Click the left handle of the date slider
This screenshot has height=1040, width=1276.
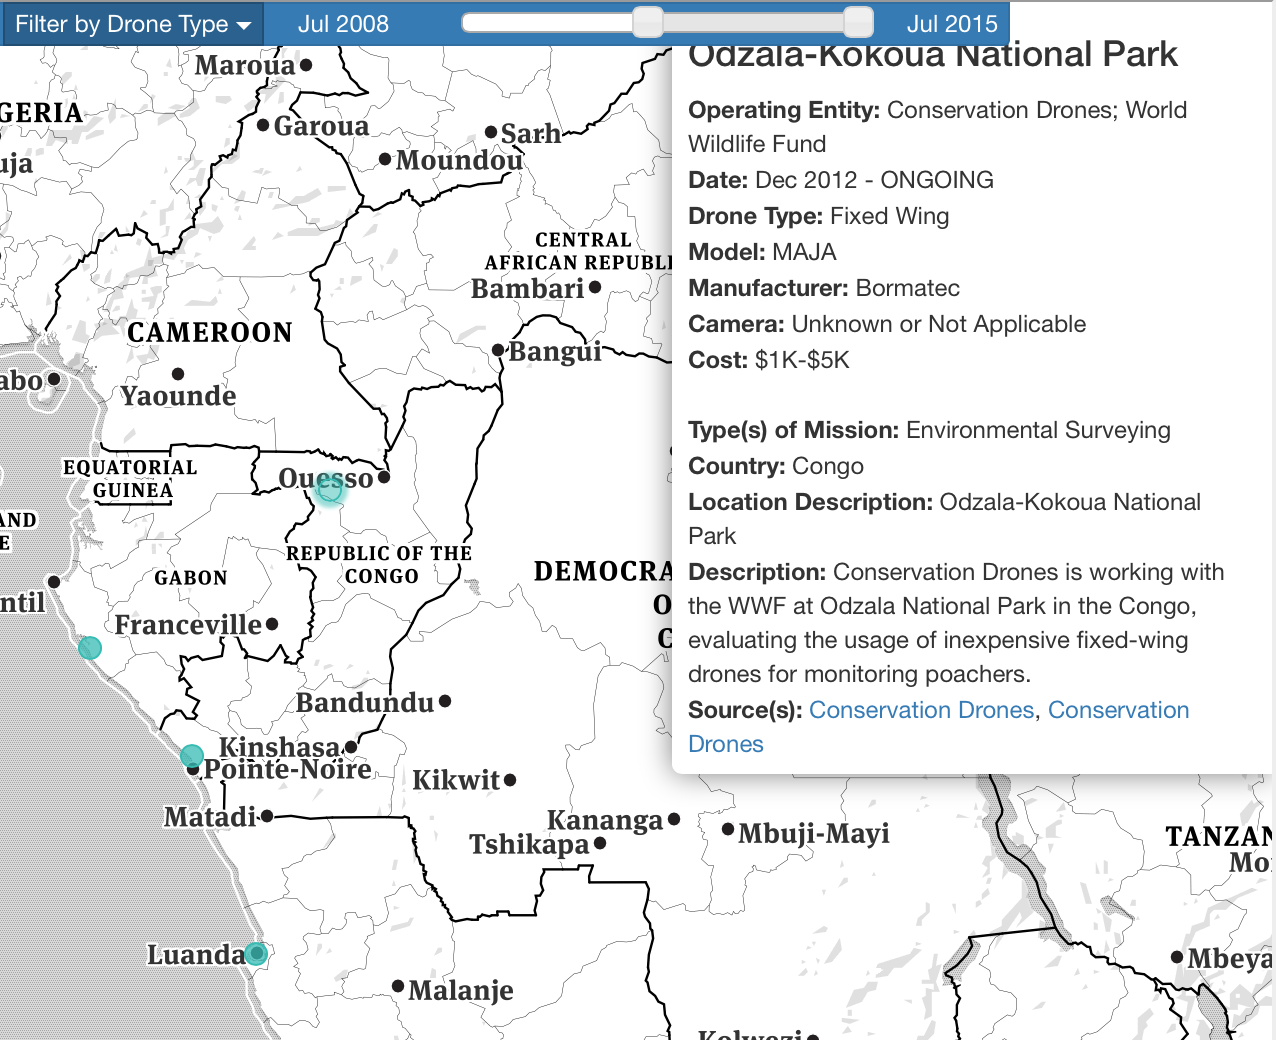[x=648, y=22]
